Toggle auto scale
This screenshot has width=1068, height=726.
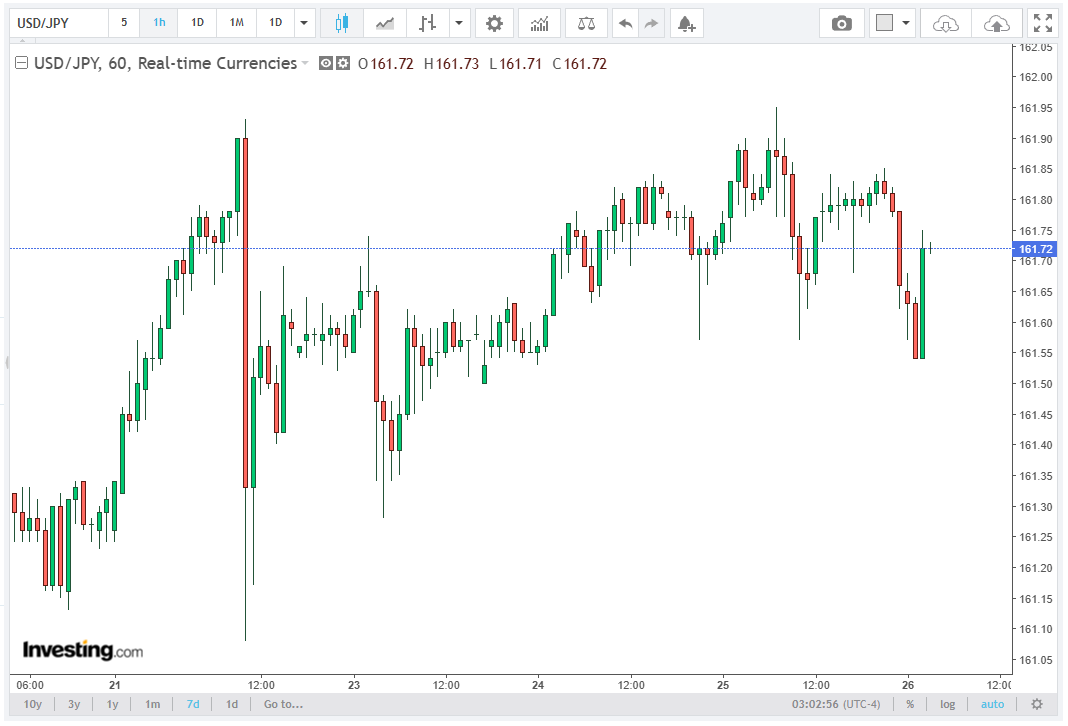[x=992, y=704]
